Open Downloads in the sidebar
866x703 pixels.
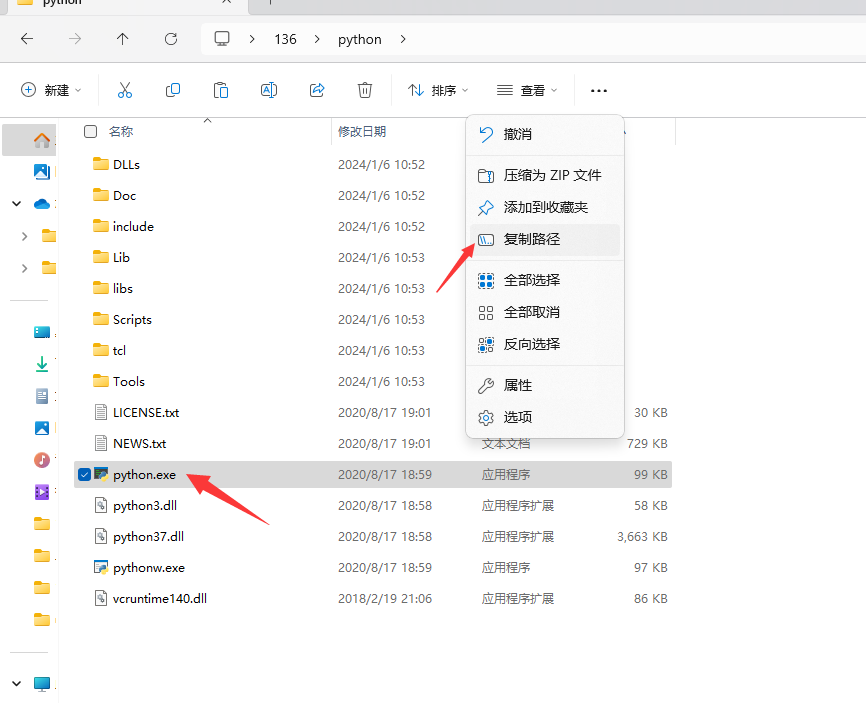point(42,364)
